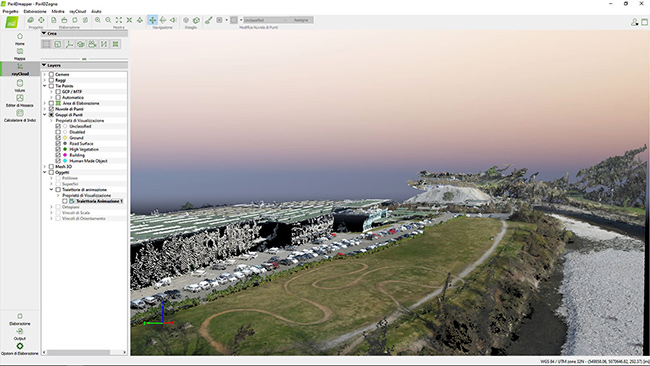
Task: Uncheck the High Vegetation point group
Action: point(58,149)
